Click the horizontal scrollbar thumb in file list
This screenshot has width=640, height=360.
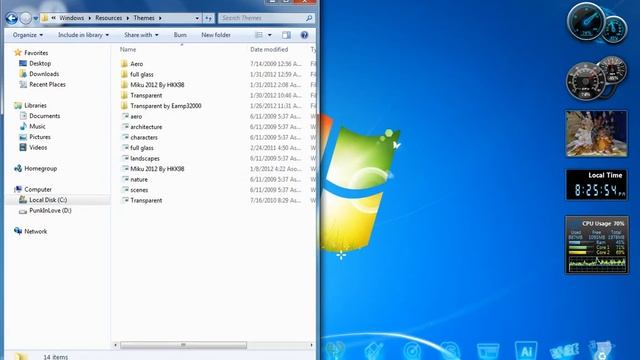click(183, 345)
